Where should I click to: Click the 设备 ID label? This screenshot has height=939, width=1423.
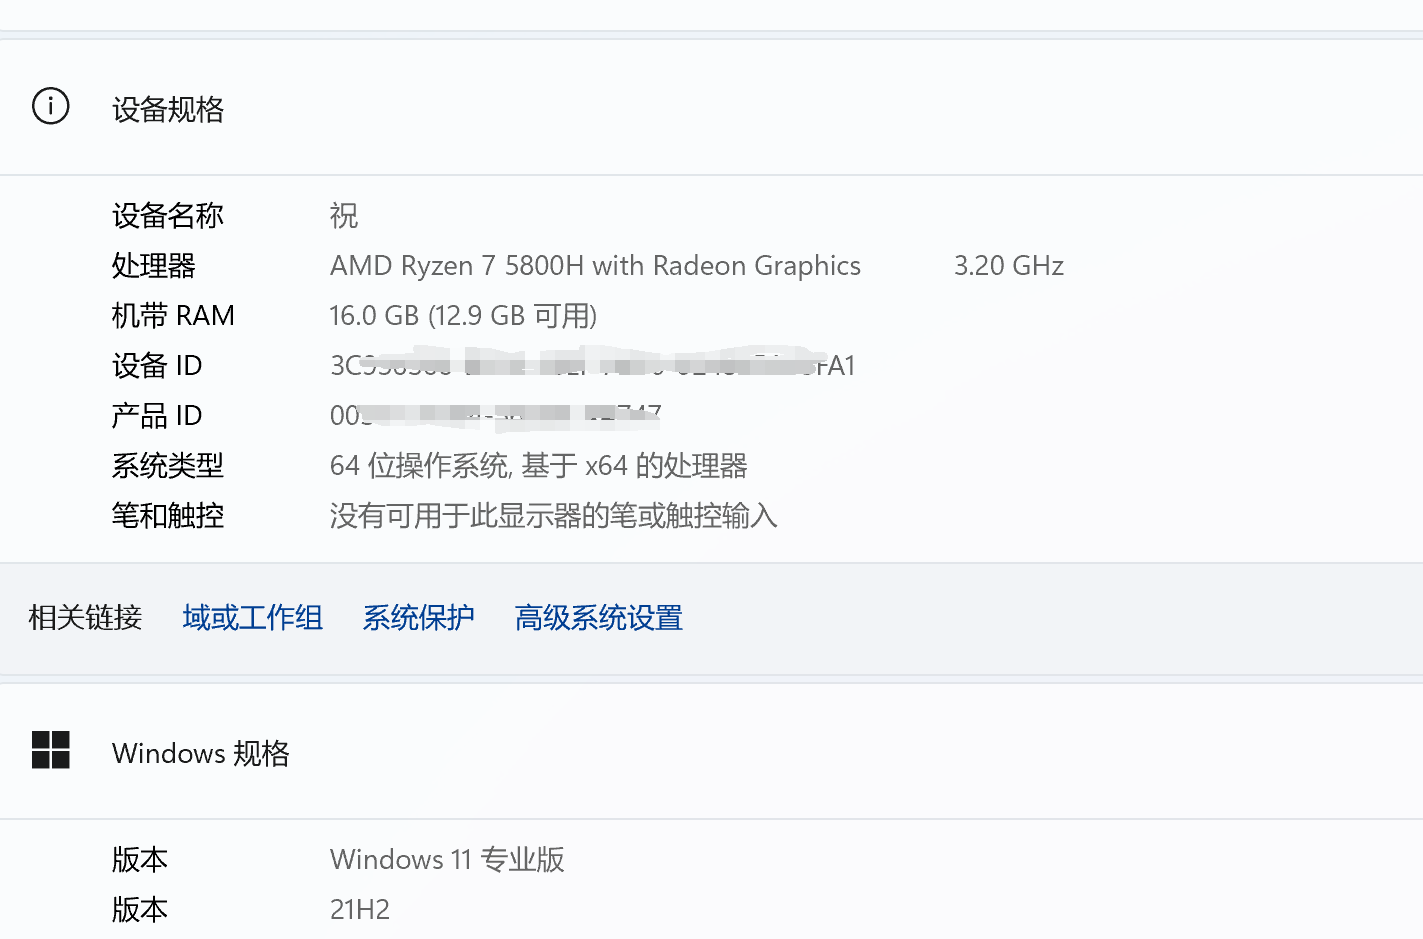point(157,366)
